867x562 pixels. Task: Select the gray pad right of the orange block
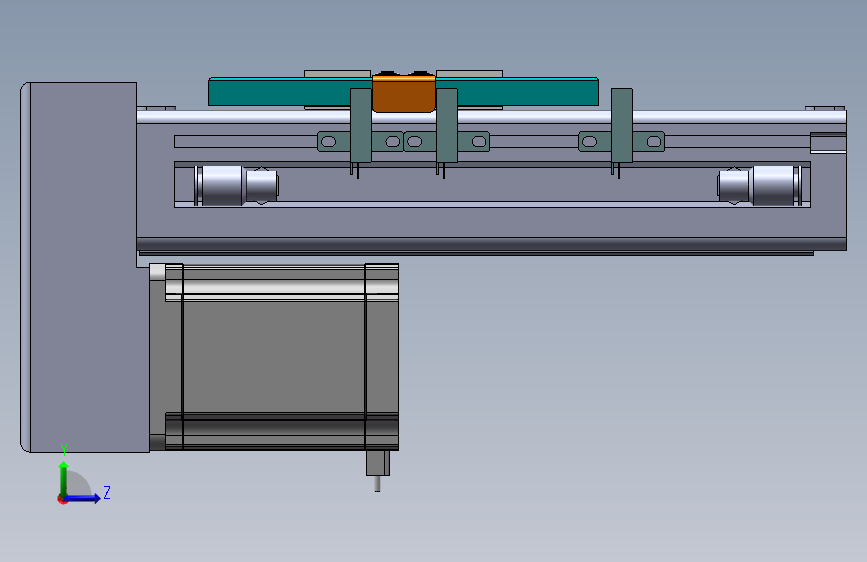coord(469,74)
